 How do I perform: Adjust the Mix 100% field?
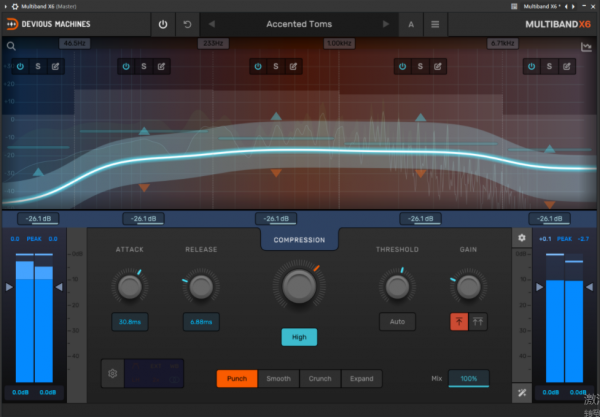tap(469, 379)
